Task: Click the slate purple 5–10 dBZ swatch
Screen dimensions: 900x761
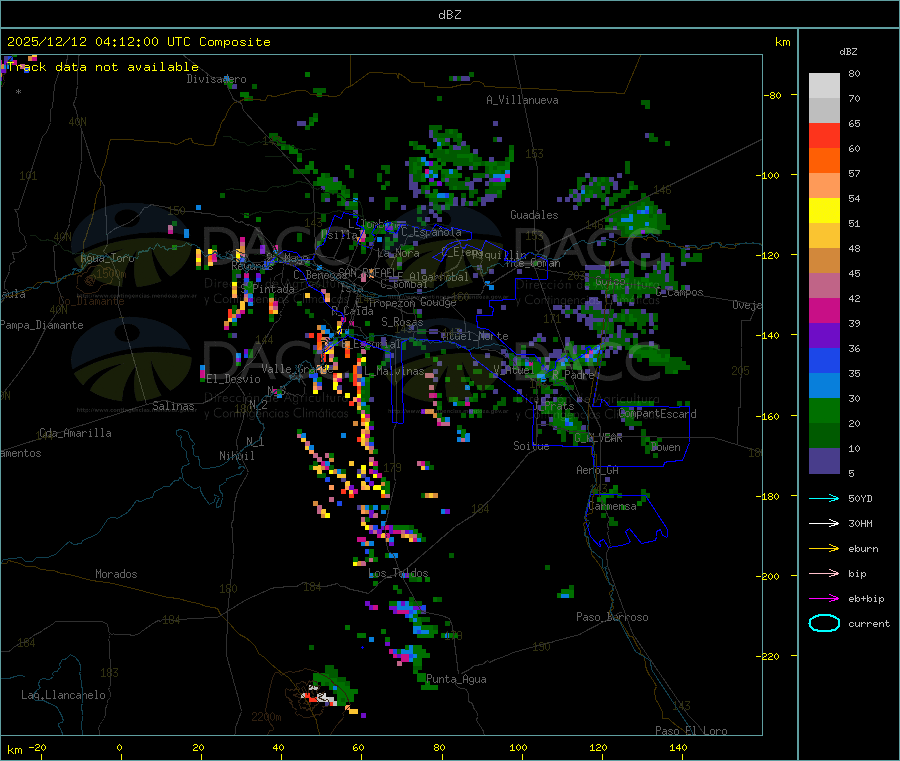Action: 824,461
